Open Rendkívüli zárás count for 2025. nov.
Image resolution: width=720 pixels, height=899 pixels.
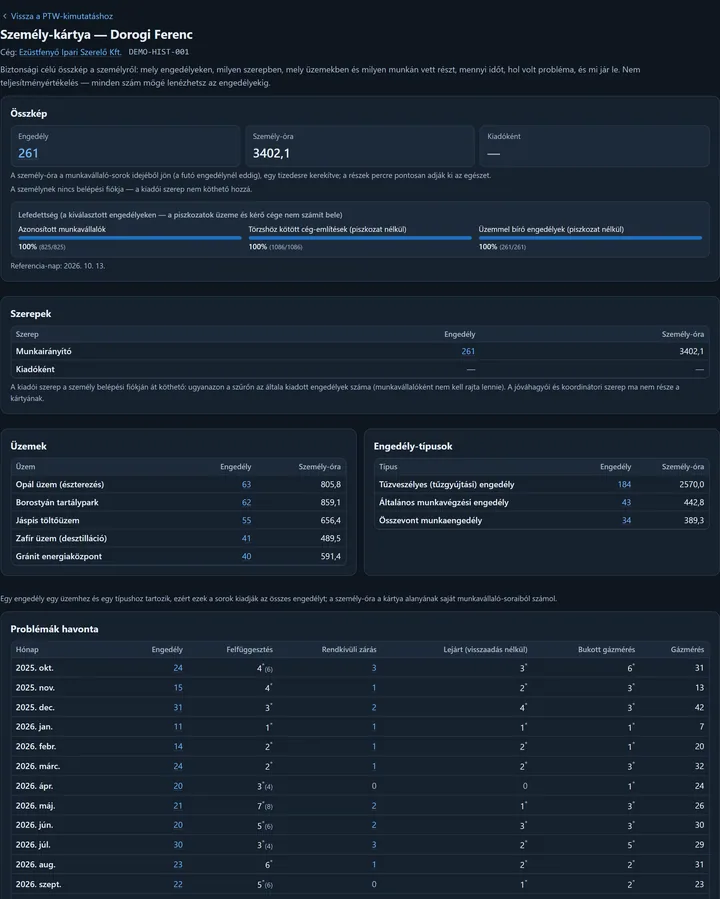[x=374, y=687]
